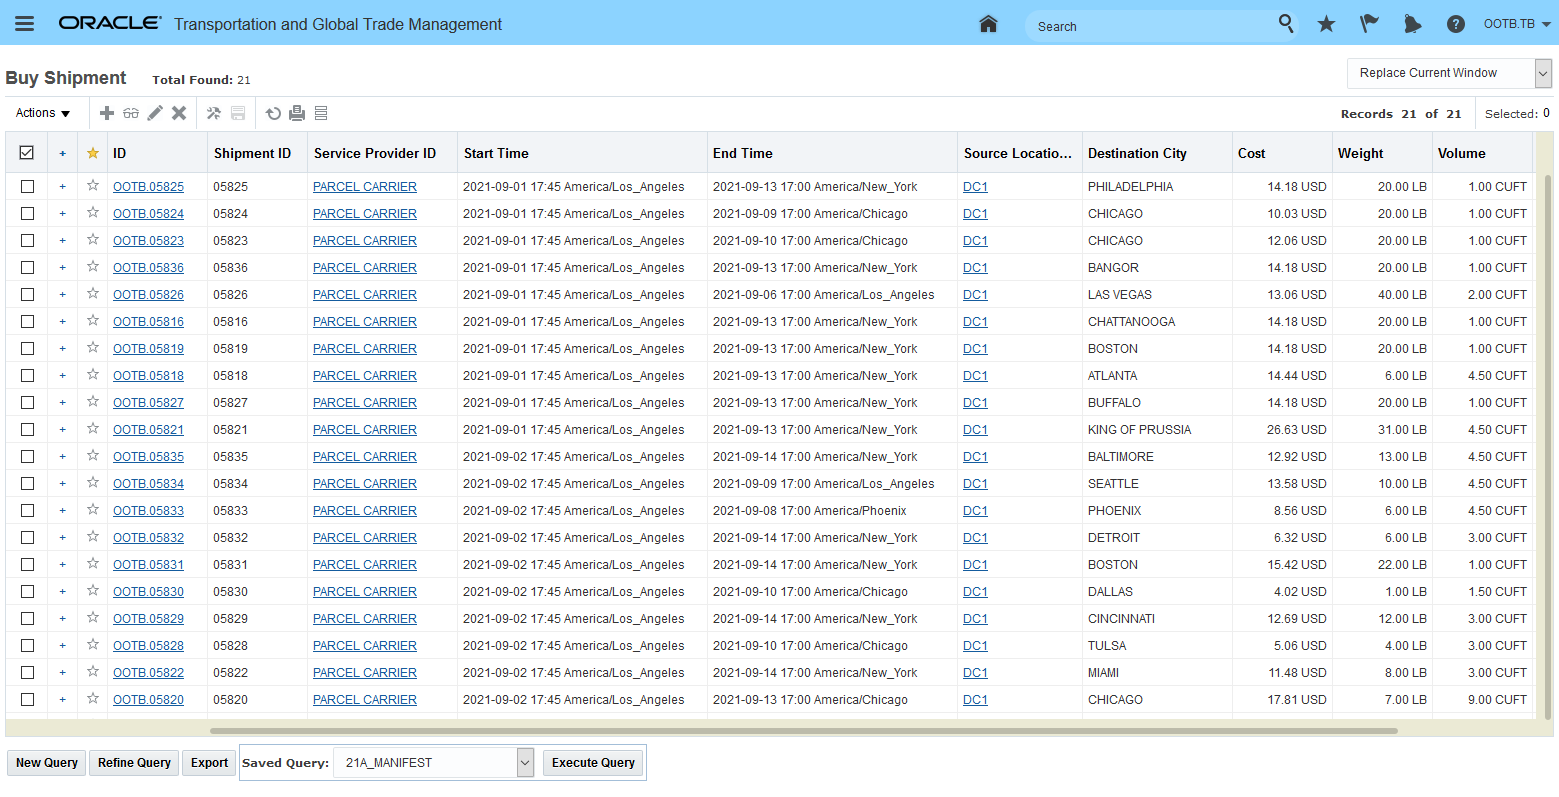Check the box for shipment OOTB.05825
Viewport: 1559px width, 797px height.
click(27, 187)
